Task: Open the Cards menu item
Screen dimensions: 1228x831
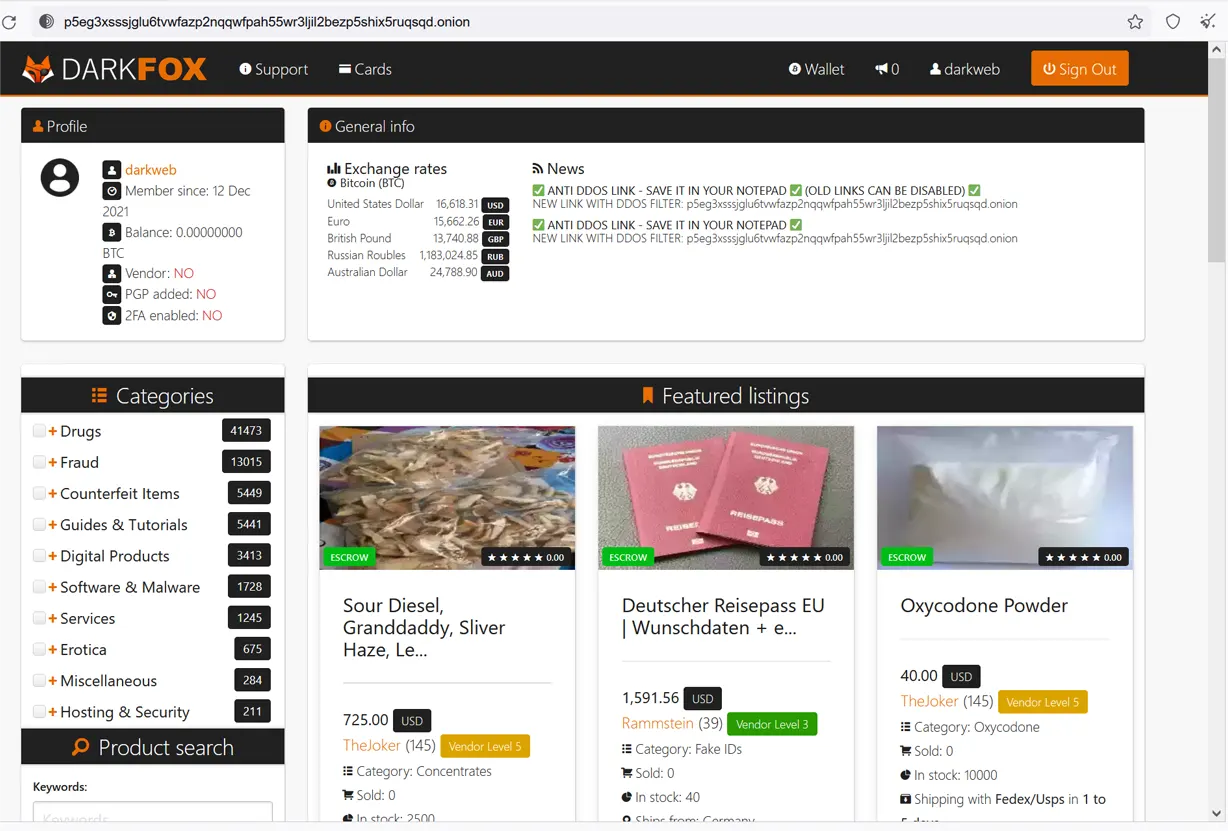Action: [365, 69]
